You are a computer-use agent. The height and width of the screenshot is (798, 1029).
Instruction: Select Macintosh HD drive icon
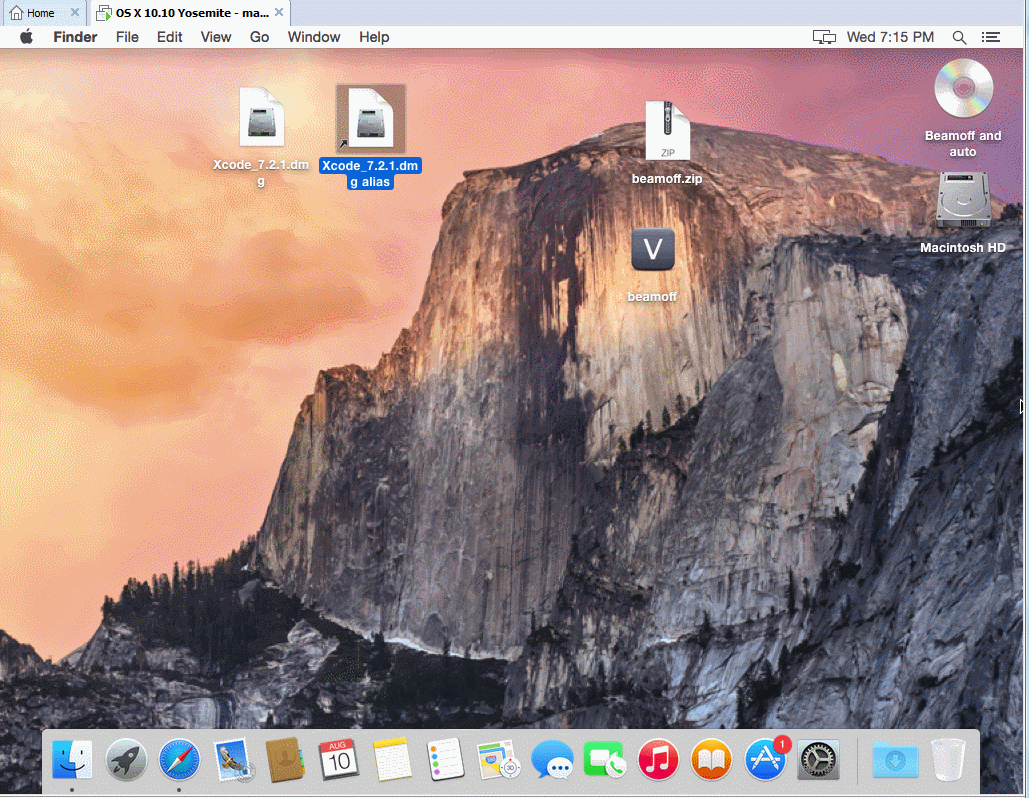[963, 200]
